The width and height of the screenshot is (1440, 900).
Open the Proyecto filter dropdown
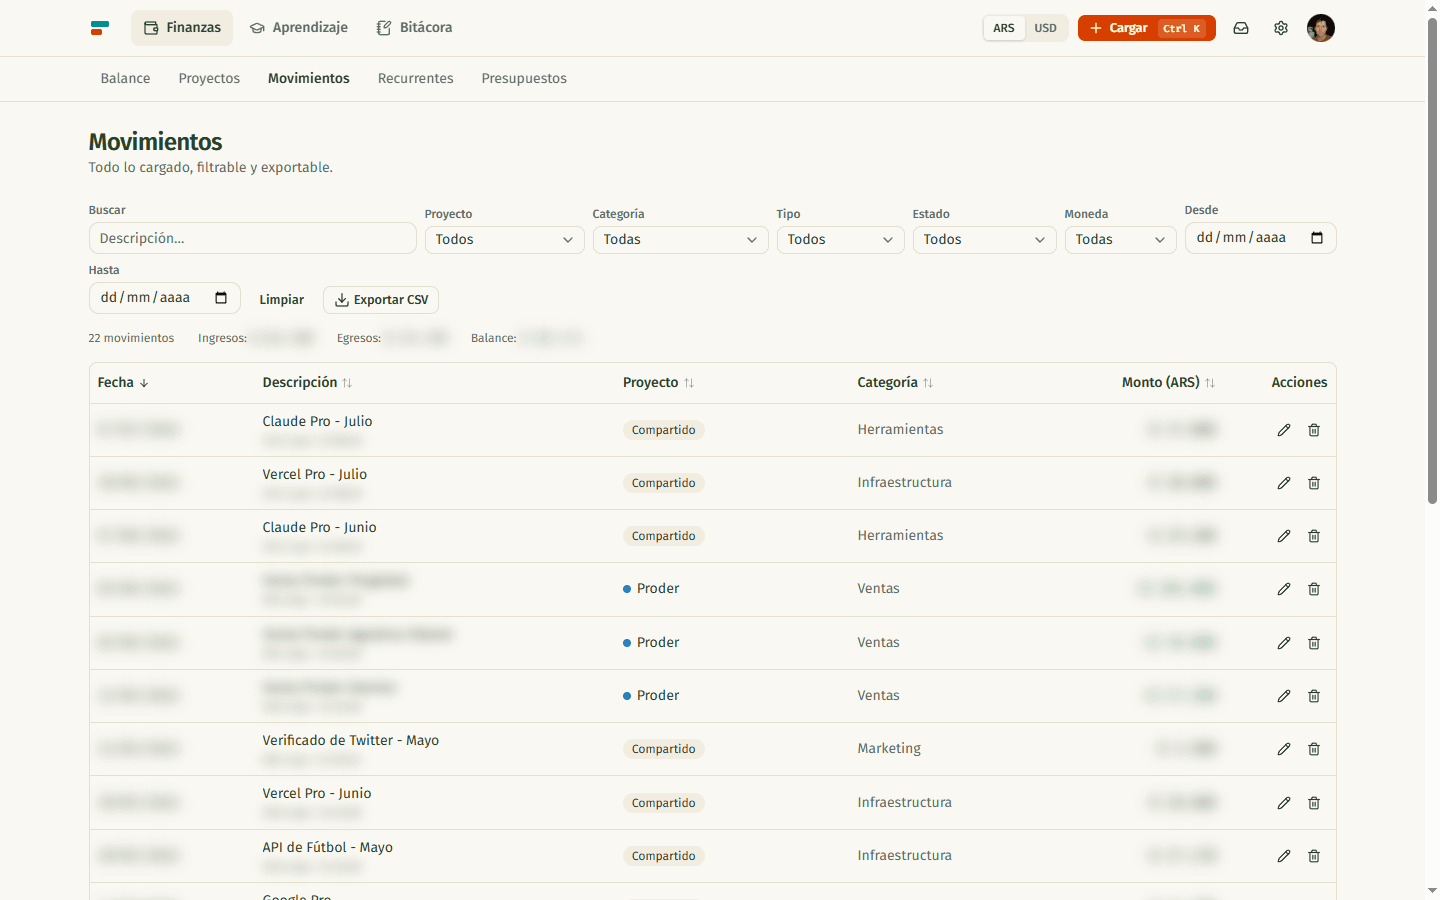(504, 240)
